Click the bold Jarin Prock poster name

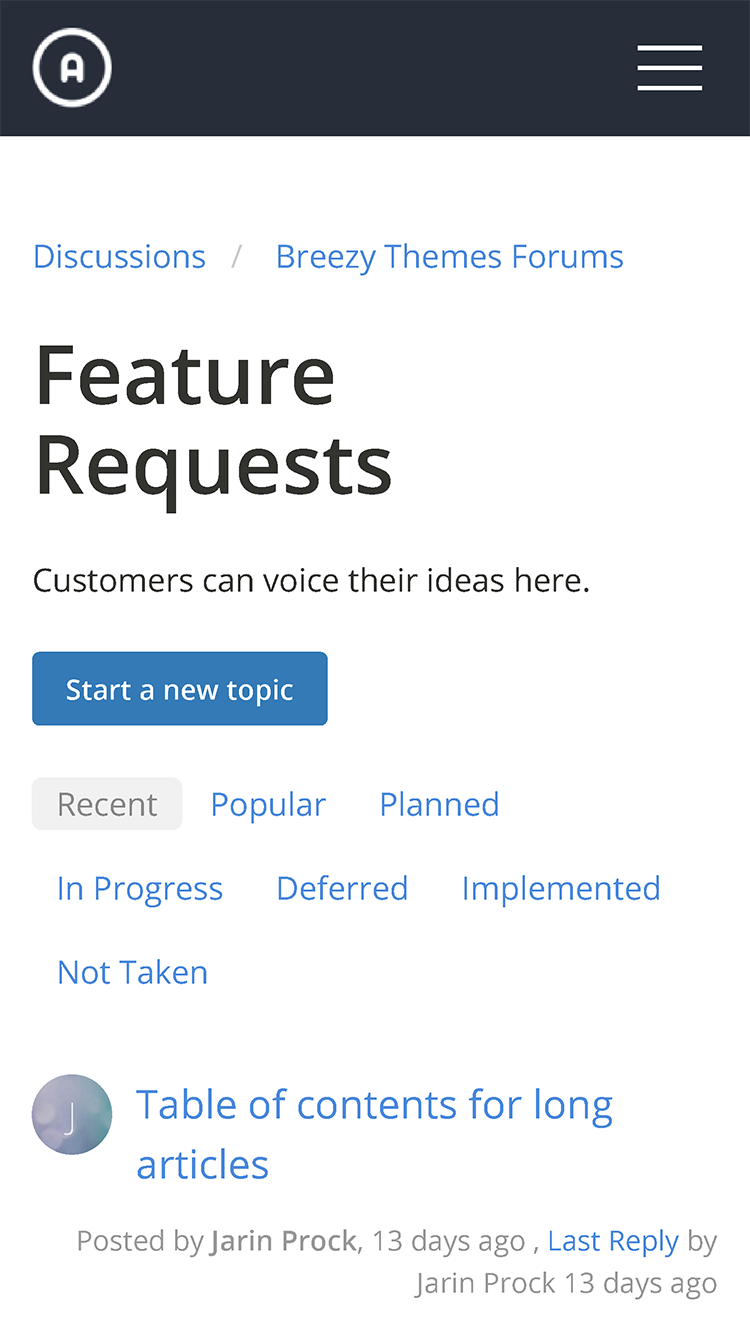click(283, 1241)
